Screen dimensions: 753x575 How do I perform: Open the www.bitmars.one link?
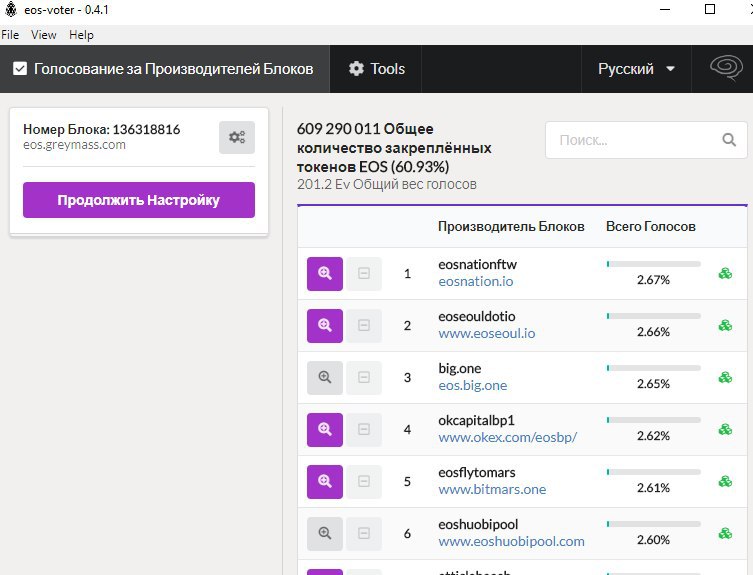[x=492, y=489]
